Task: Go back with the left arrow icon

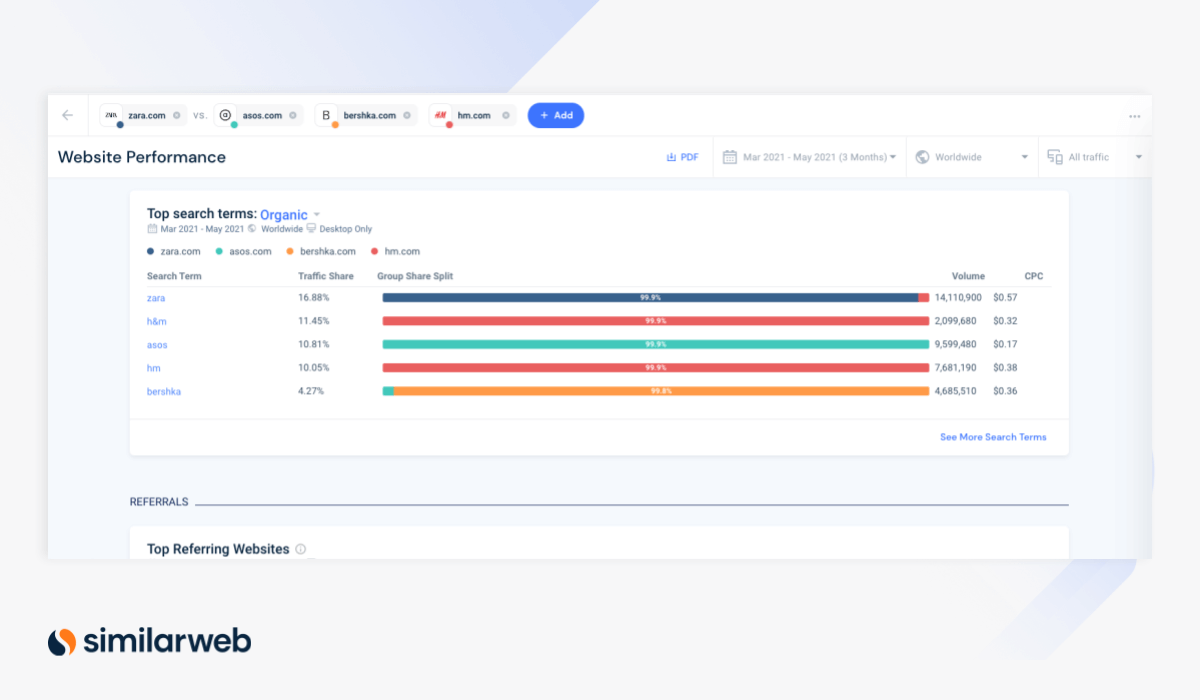Action: (x=68, y=115)
